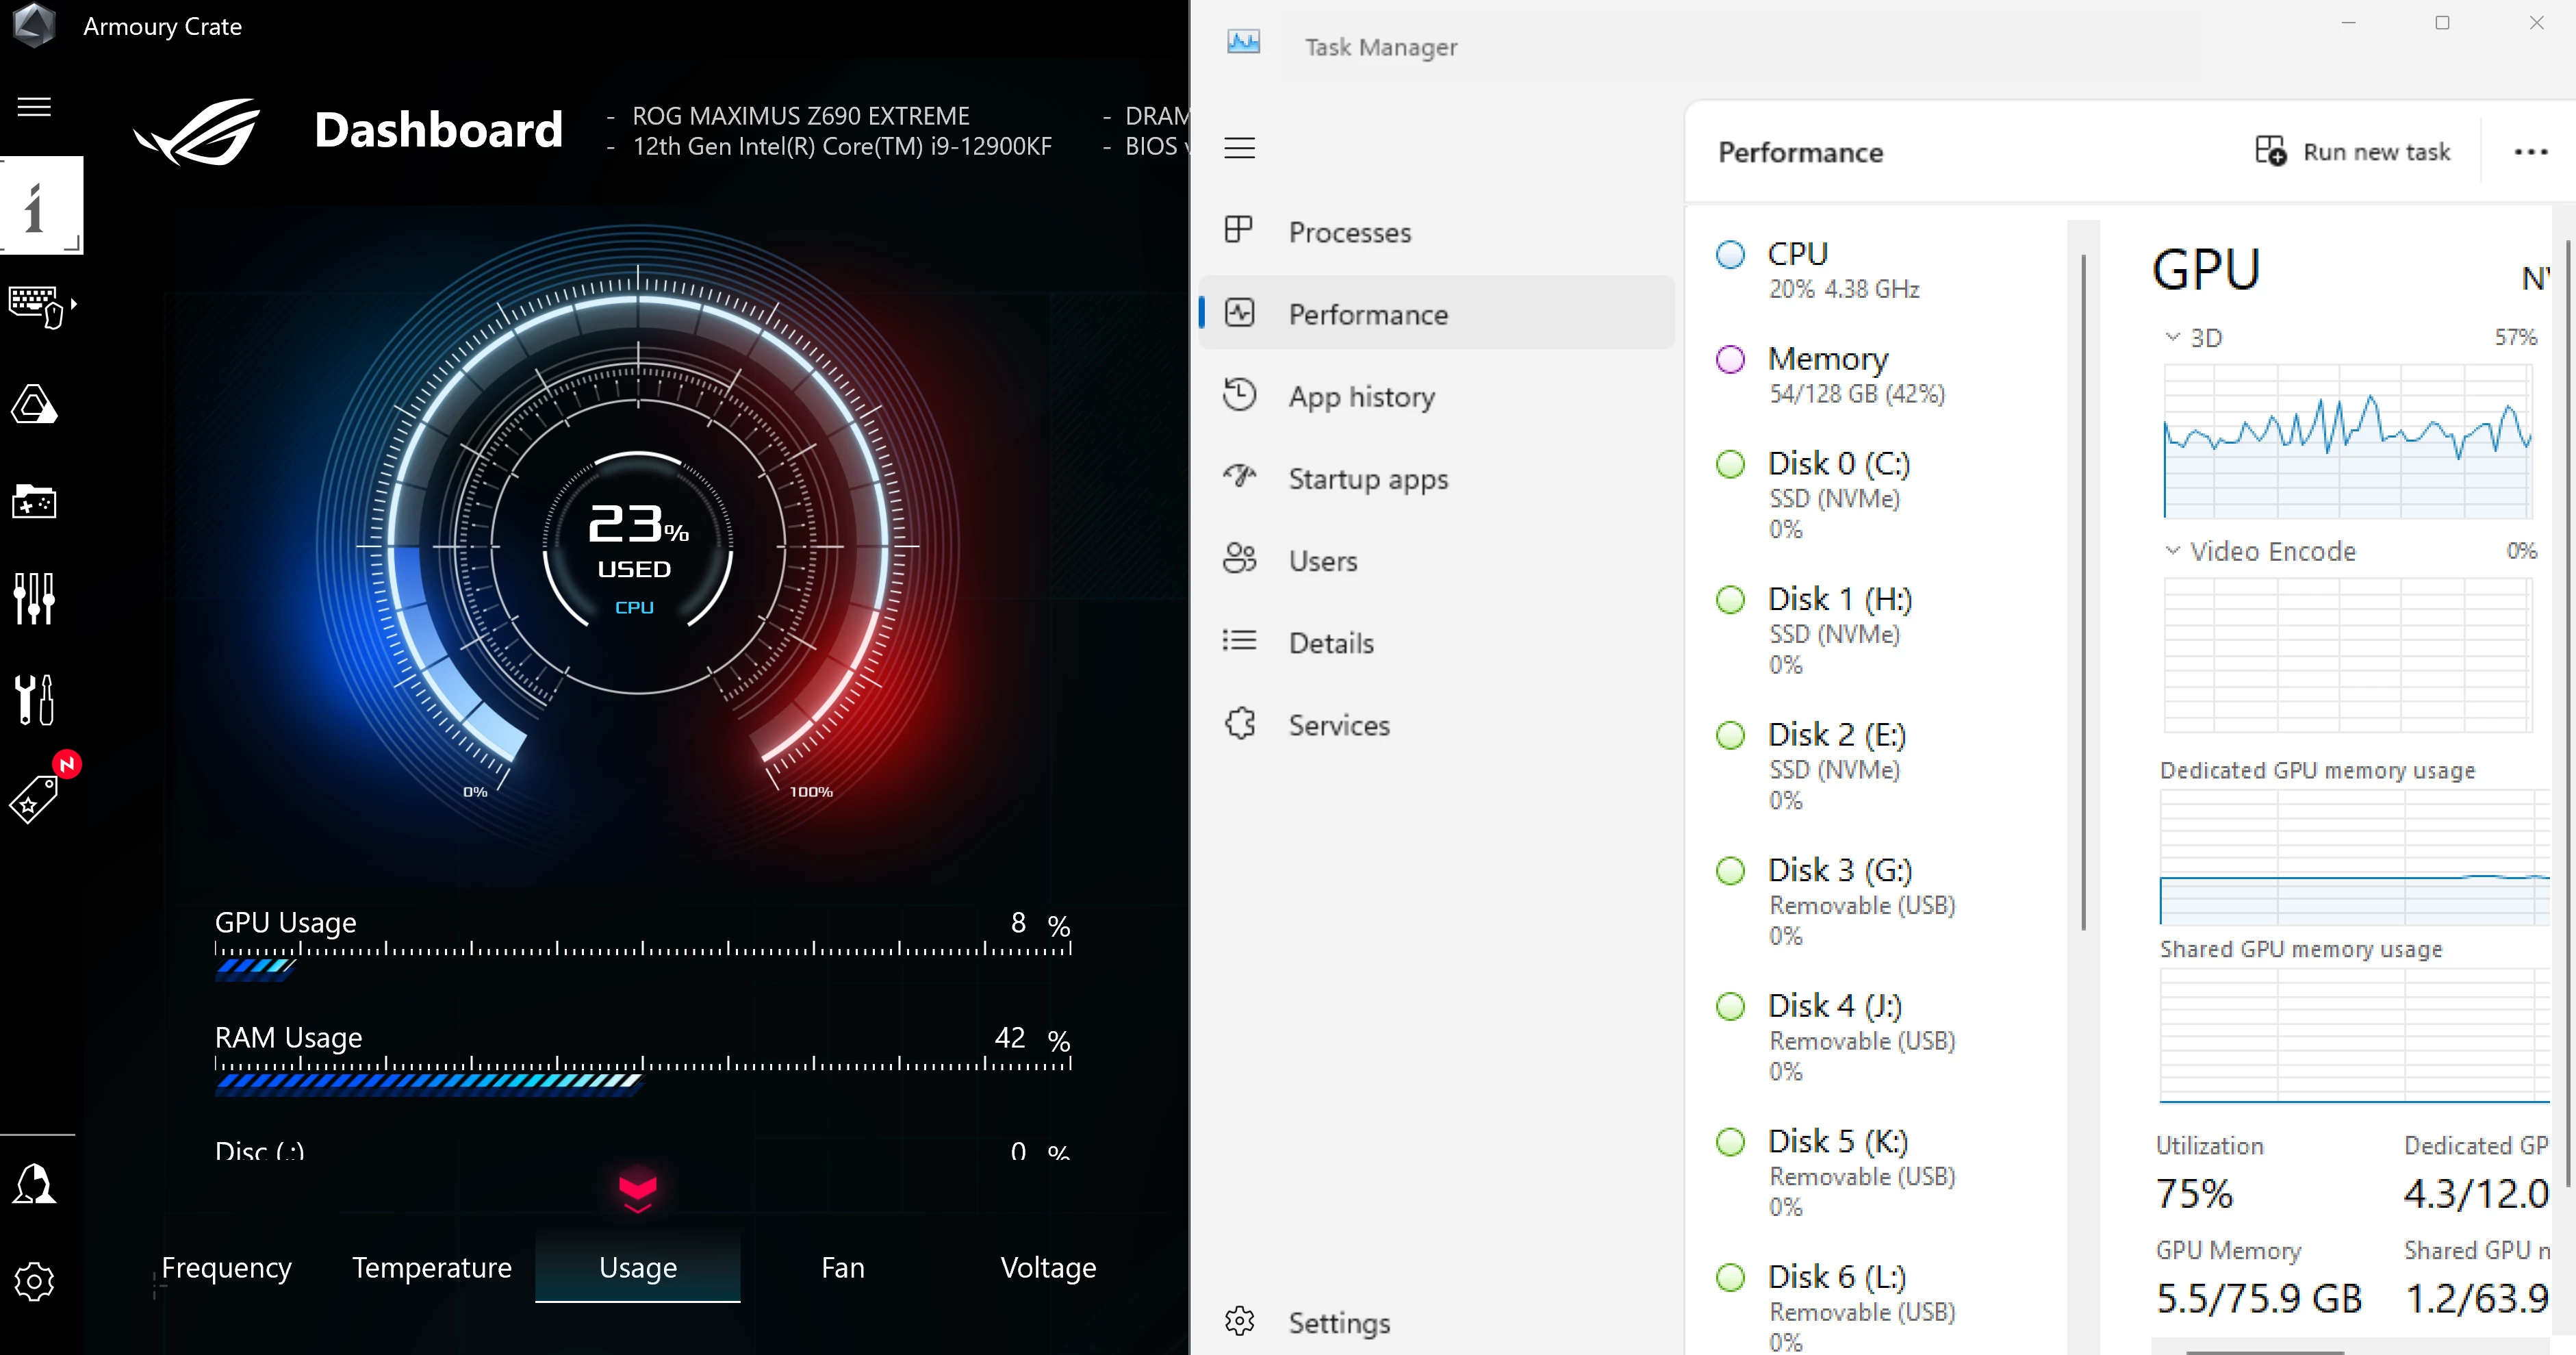The width and height of the screenshot is (2576, 1355).
Task: Collapse the 3D graph chevron dropdown
Action: [x=2172, y=337]
